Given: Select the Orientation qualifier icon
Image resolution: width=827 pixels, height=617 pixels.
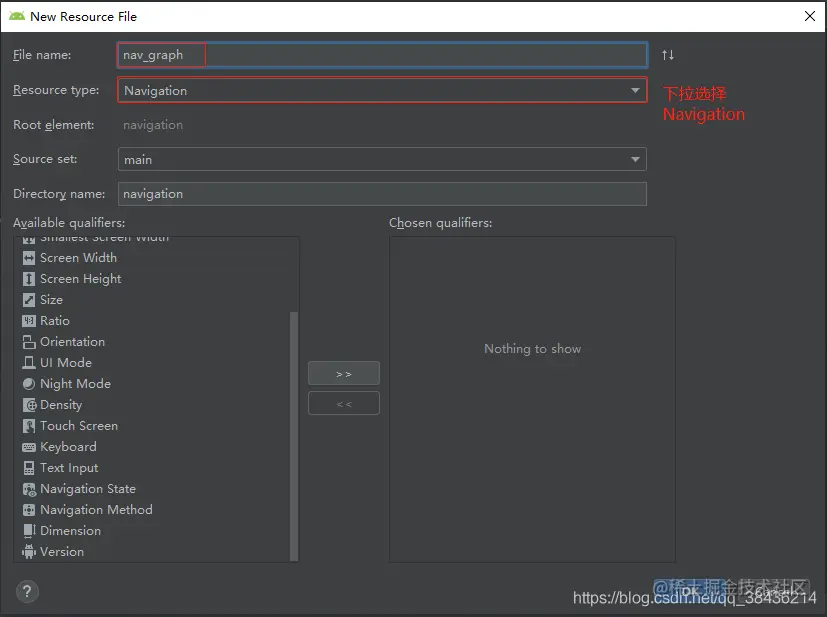Looking at the screenshot, I should pyautogui.click(x=28, y=342).
